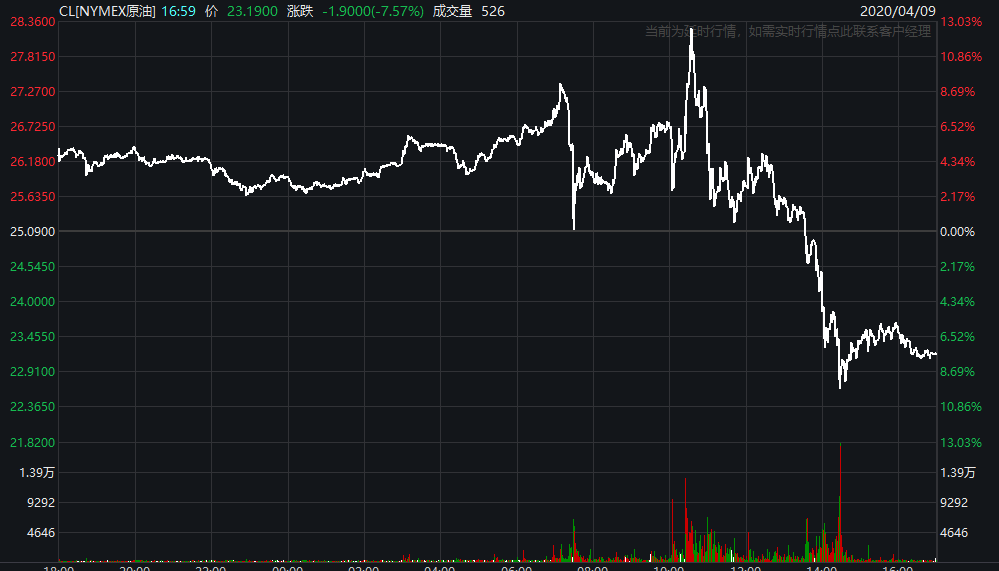Select the current price value 23.1900
Image resolution: width=999 pixels, height=571 pixels.
click(252, 11)
